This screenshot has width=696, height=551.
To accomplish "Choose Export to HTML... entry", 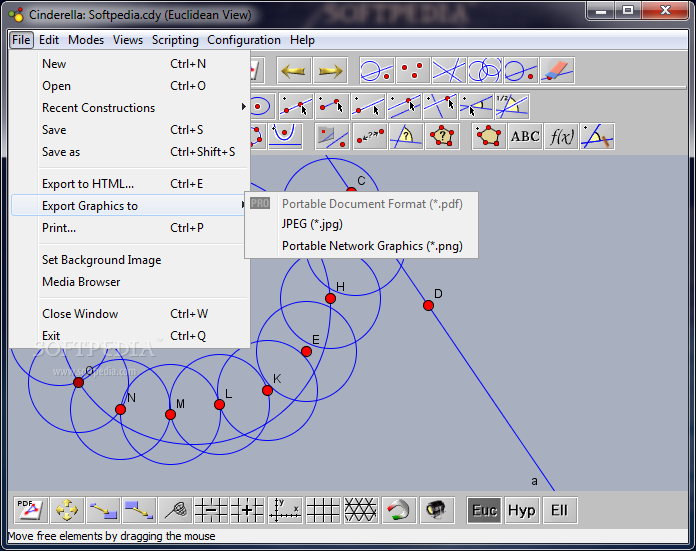I will click(130, 184).
